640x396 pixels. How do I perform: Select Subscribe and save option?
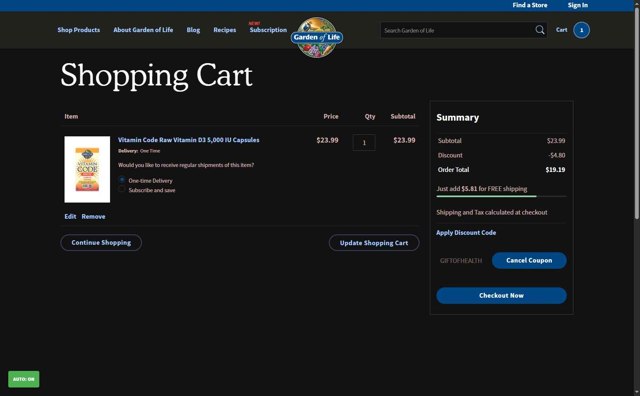coord(122,189)
